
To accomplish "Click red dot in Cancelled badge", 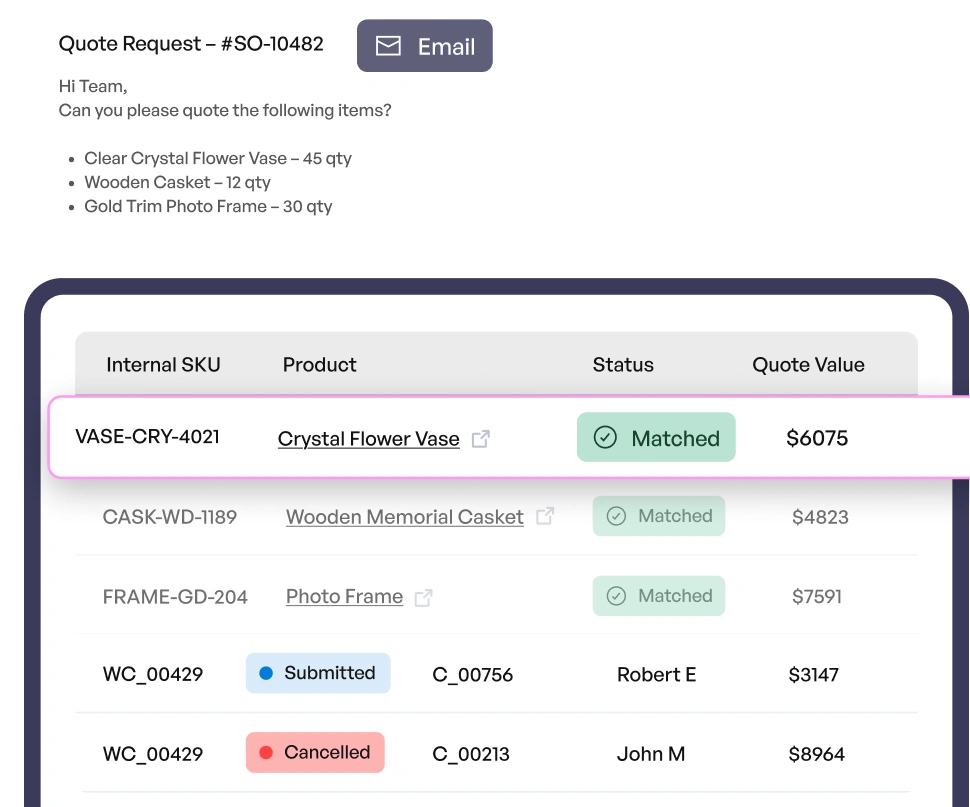I will (266, 752).
